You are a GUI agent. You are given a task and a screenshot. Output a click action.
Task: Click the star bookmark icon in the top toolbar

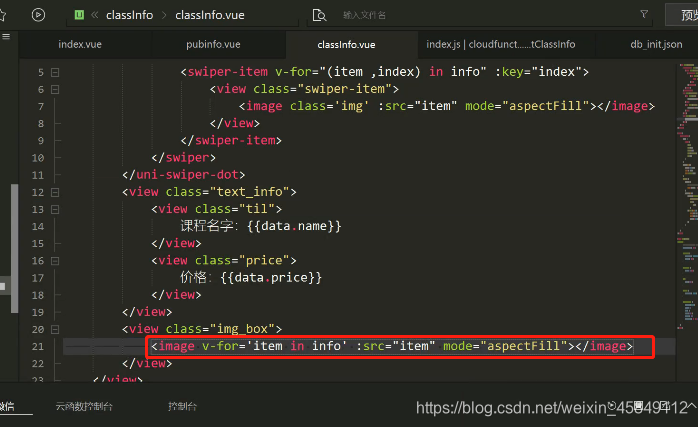(2, 15)
